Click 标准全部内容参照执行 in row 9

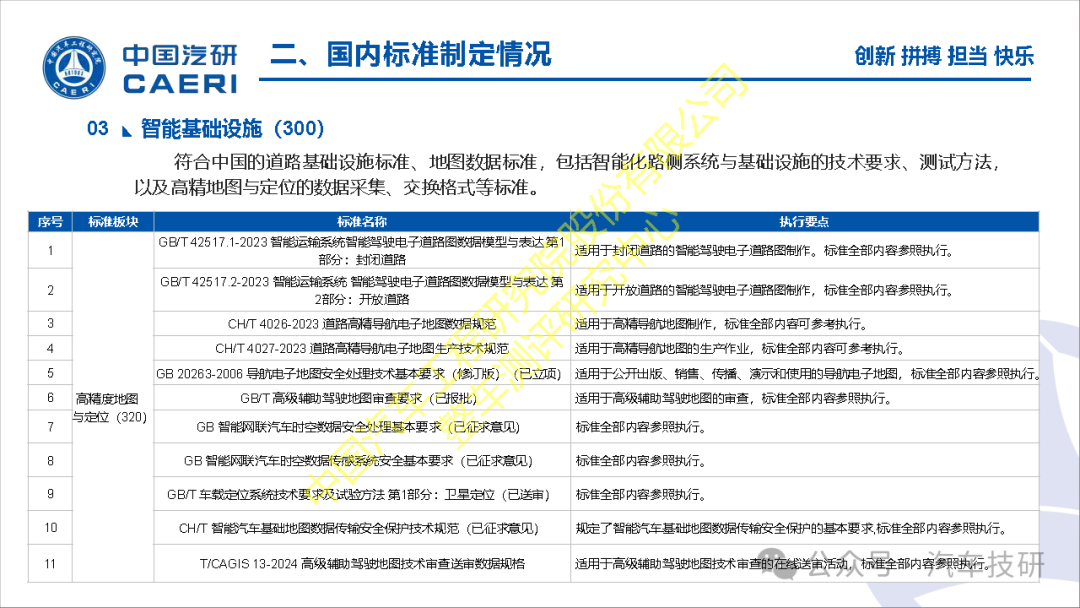[x=641, y=494]
